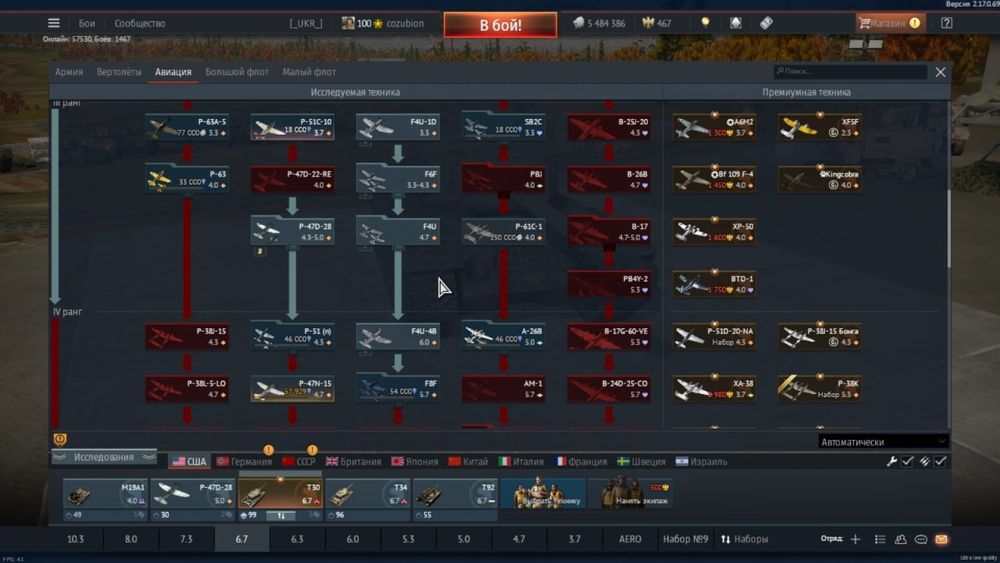This screenshot has width=1000, height=563.
Task: Click the gold shield warning badge
Action: [x=60, y=439]
